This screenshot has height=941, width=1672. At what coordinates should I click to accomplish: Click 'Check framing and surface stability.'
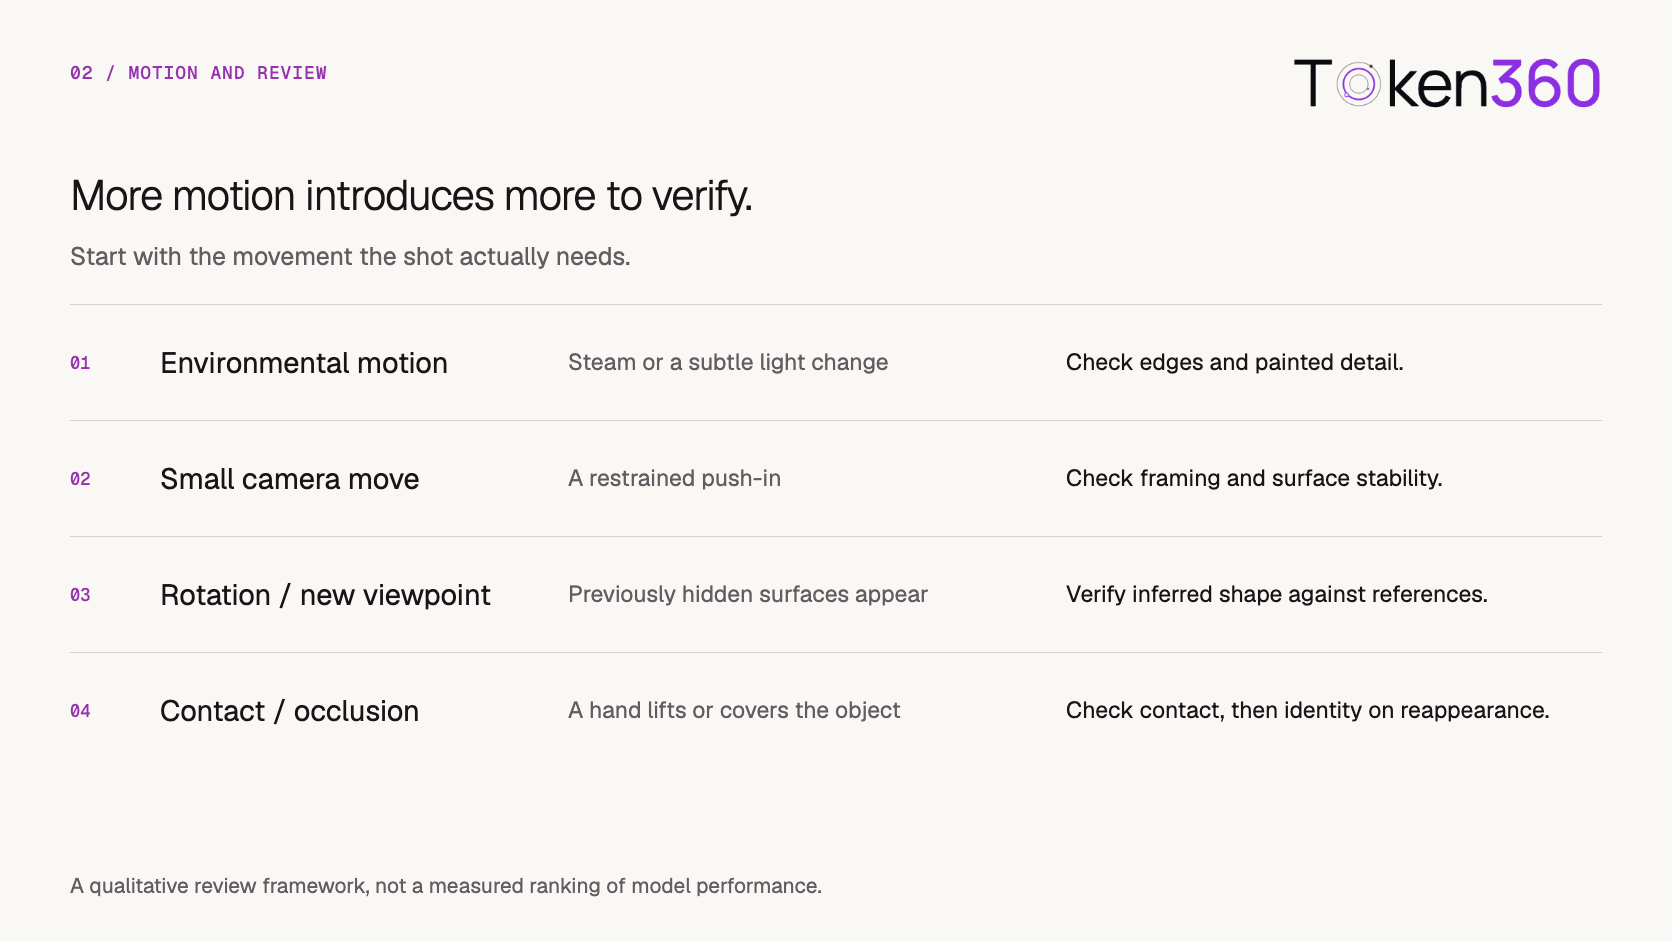(x=1254, y=478)
